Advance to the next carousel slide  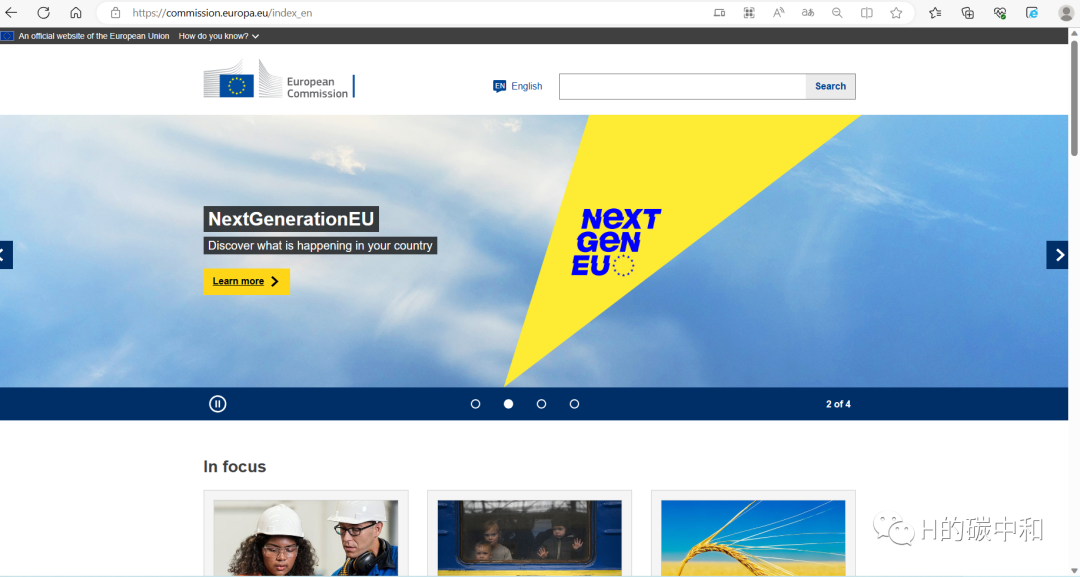(1057, 255)
